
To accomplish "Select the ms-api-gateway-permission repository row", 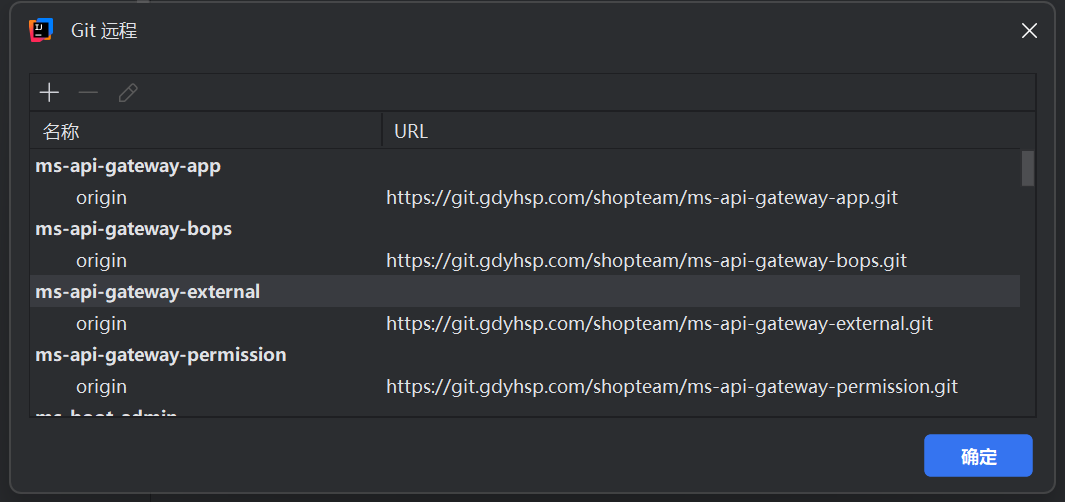I will pyautogui.click(x=160, y=355).
